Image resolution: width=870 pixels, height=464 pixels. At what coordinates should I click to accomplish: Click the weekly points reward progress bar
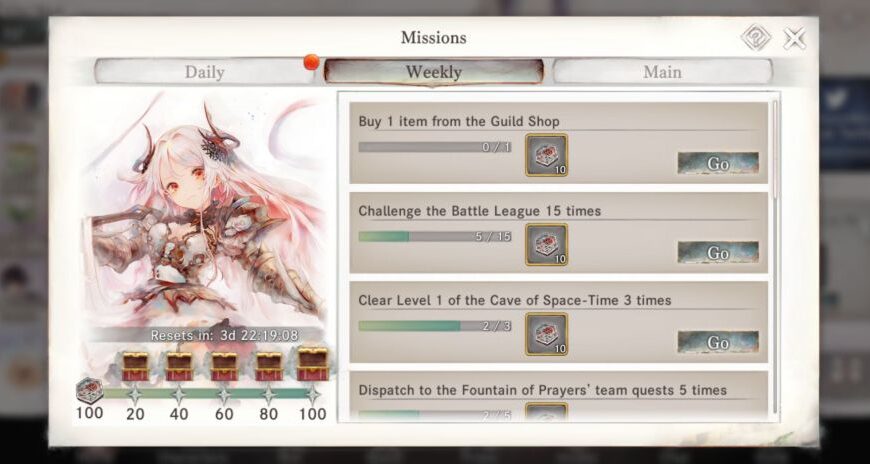pos(208,394)
